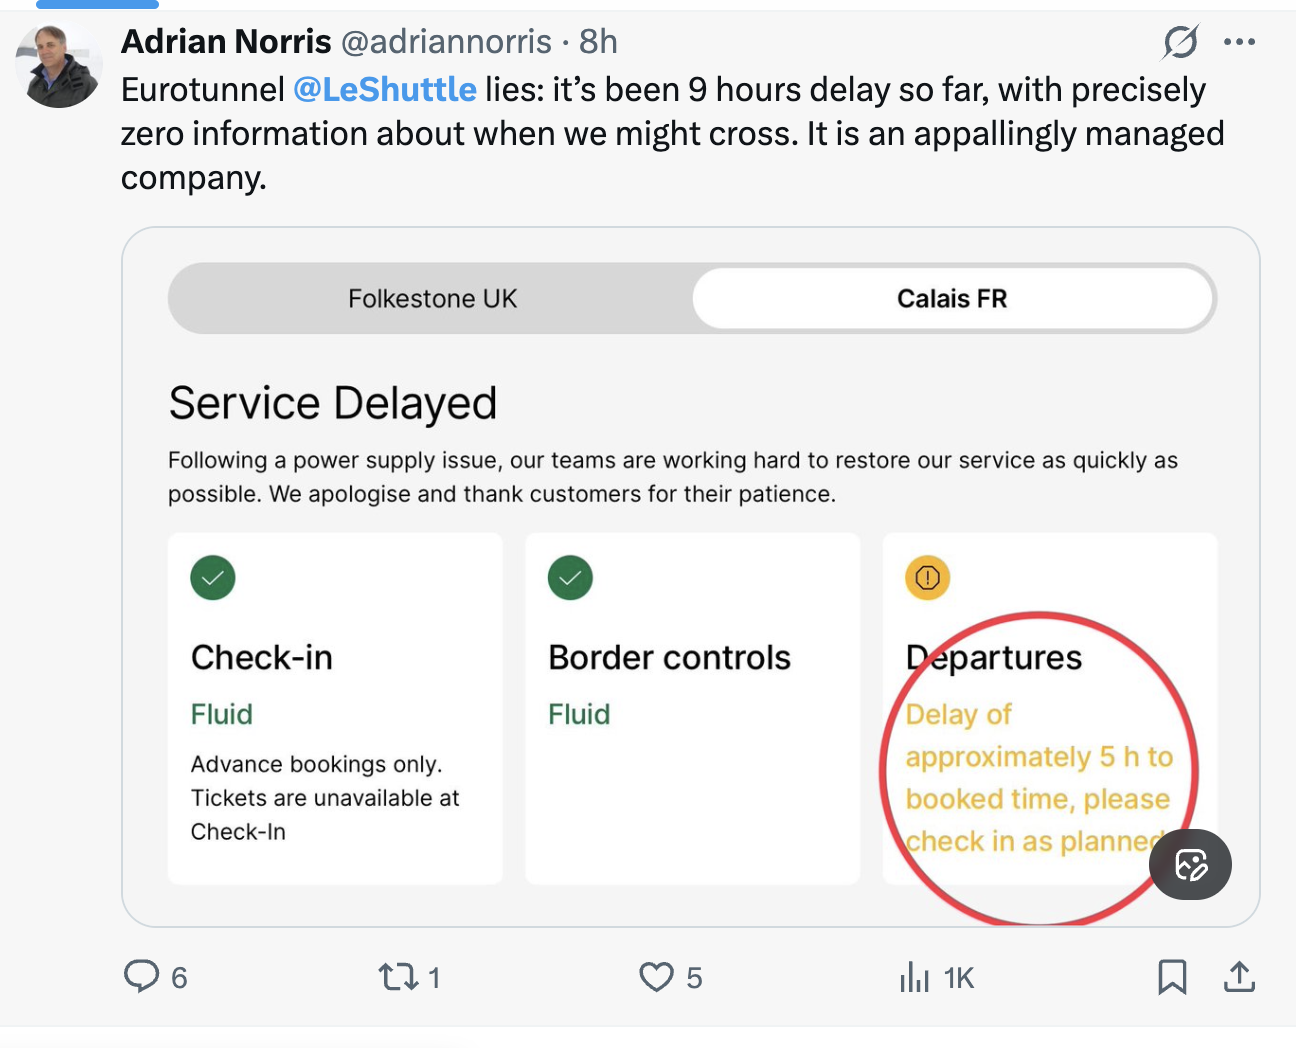This screenshot has width=1296, height=1048.
Task: Bookmark this tweet
Action: (x=1172, y=976)
